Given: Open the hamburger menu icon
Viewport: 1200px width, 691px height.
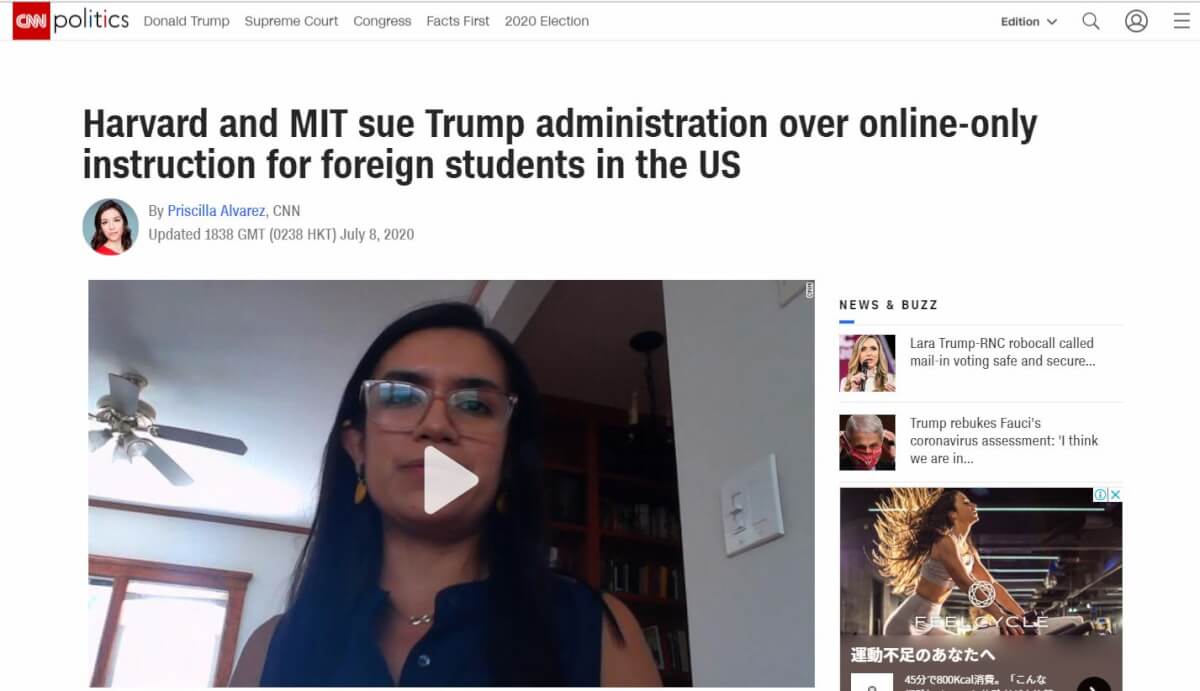Looking at the screenshot, I should [x=1181, y=21].
